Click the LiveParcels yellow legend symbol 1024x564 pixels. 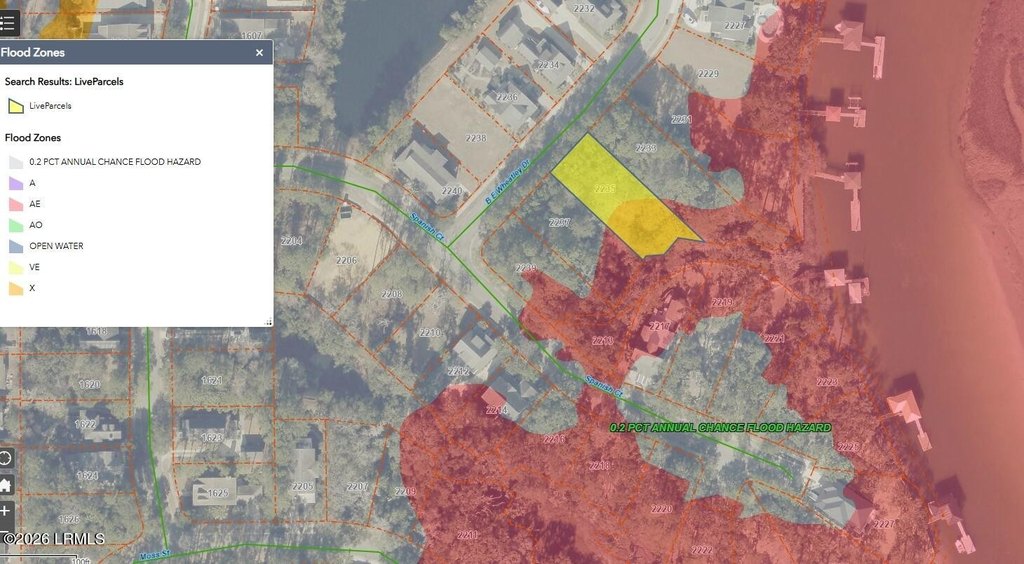tap(15, 105)
